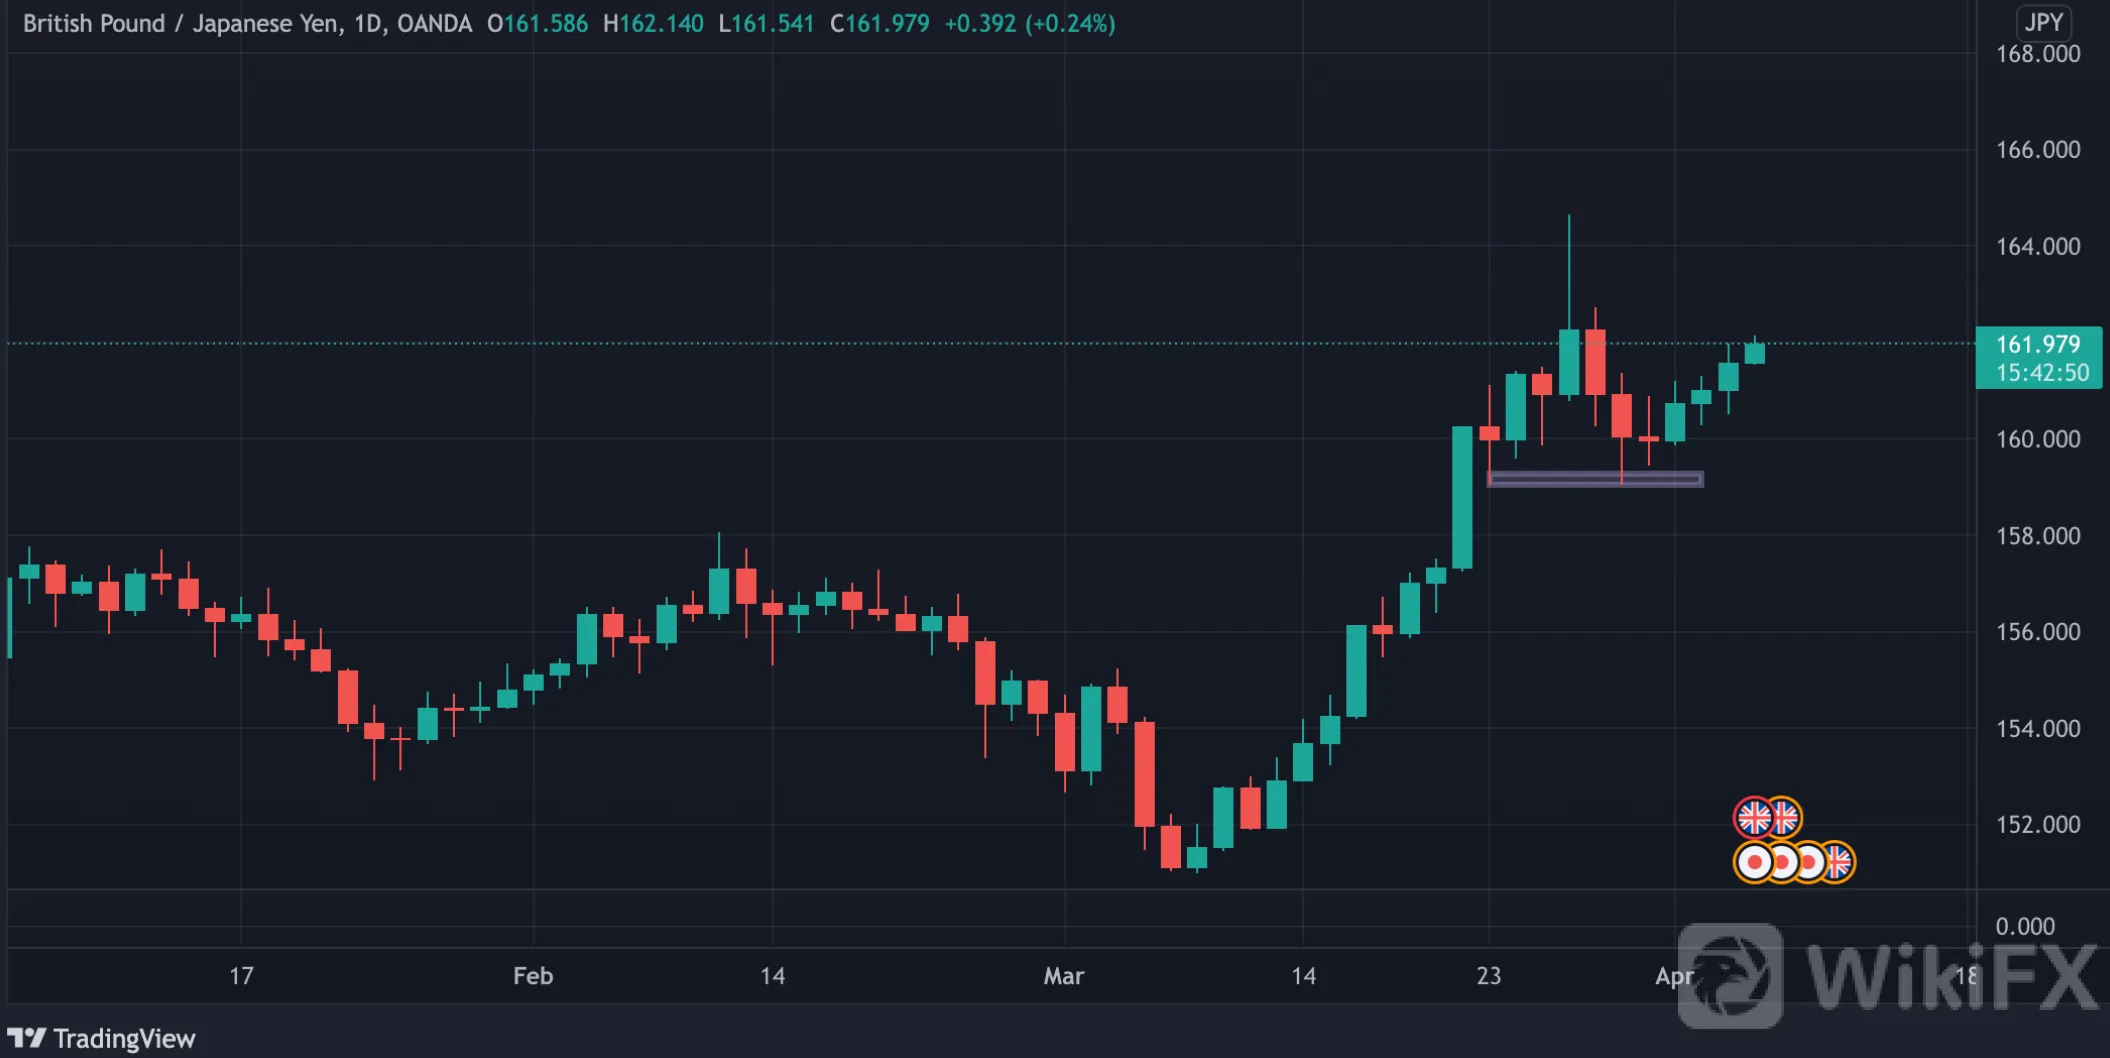Click the TradingView logo
This screenshot has height=1058, width=2110.
pyautogui.click(x=101, y=1038)
